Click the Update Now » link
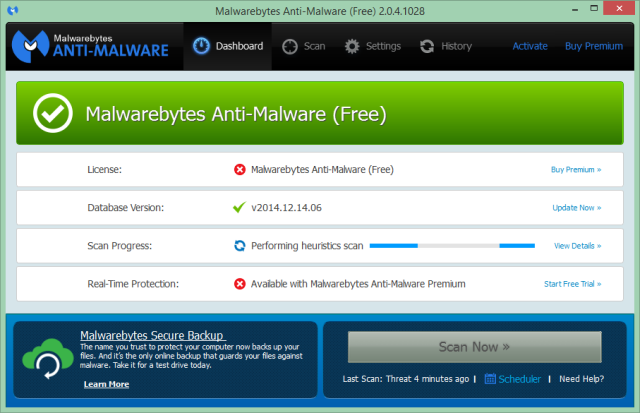 coord(577,208)
